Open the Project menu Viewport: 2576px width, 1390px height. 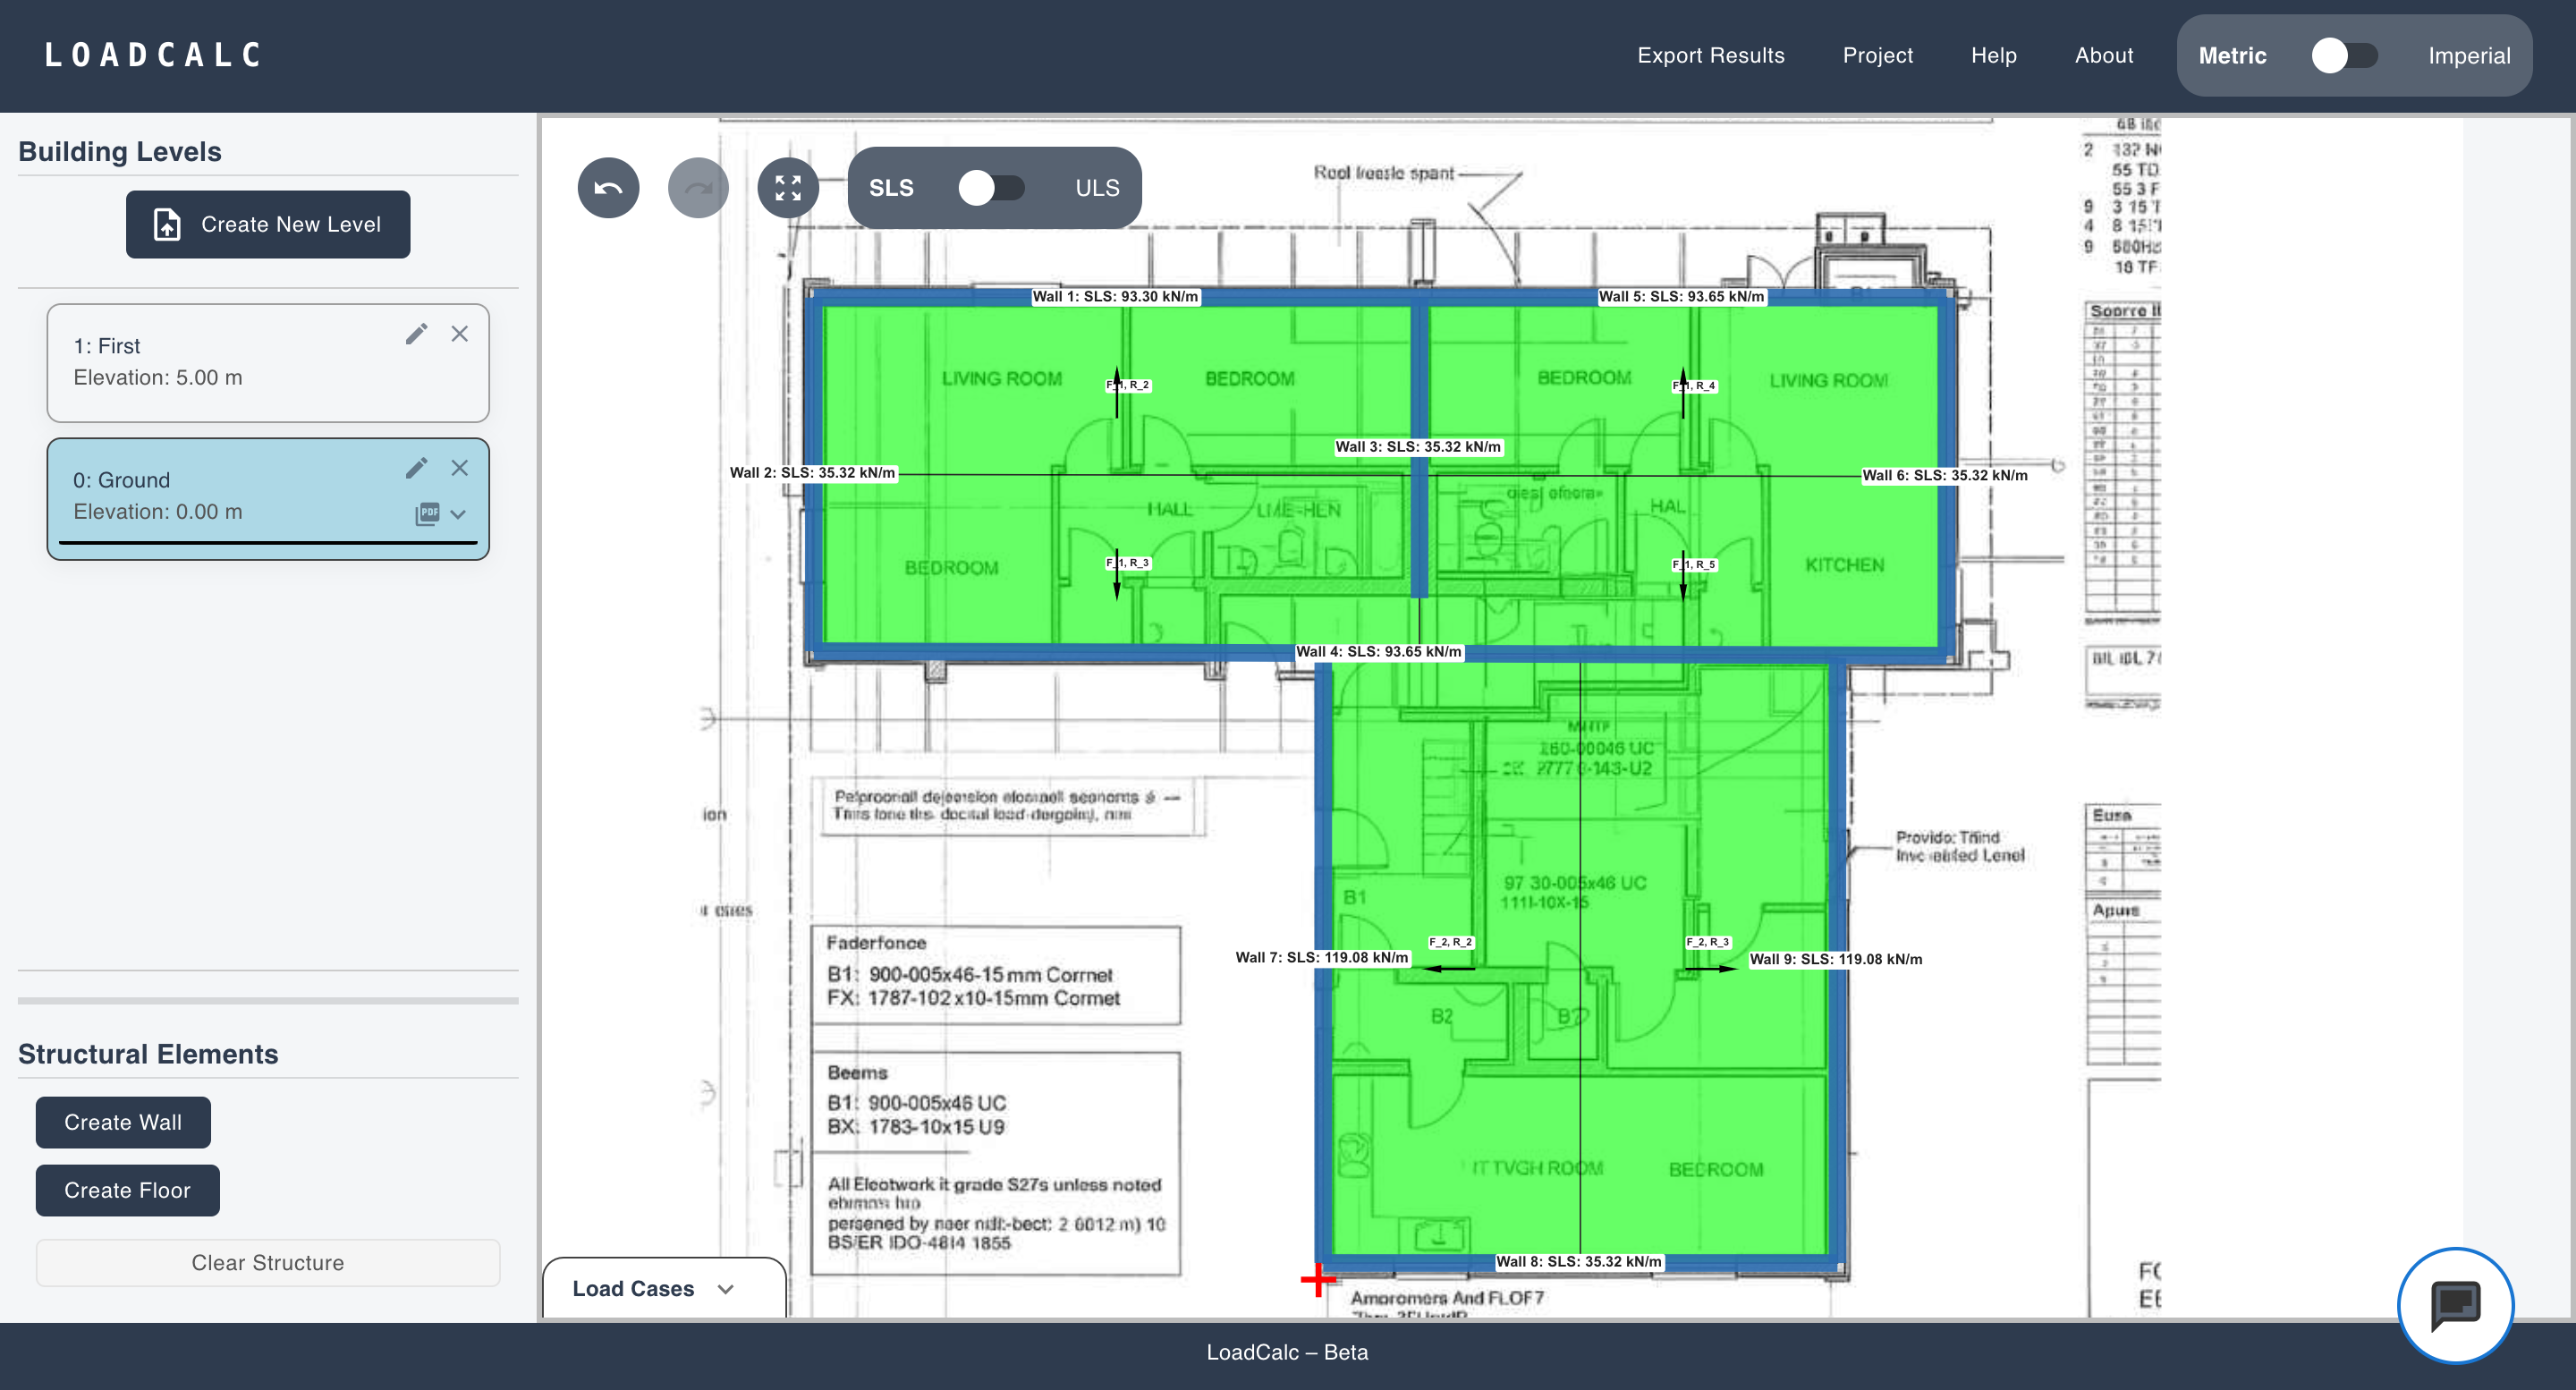pyautogui.click(x=1877, y=55)
